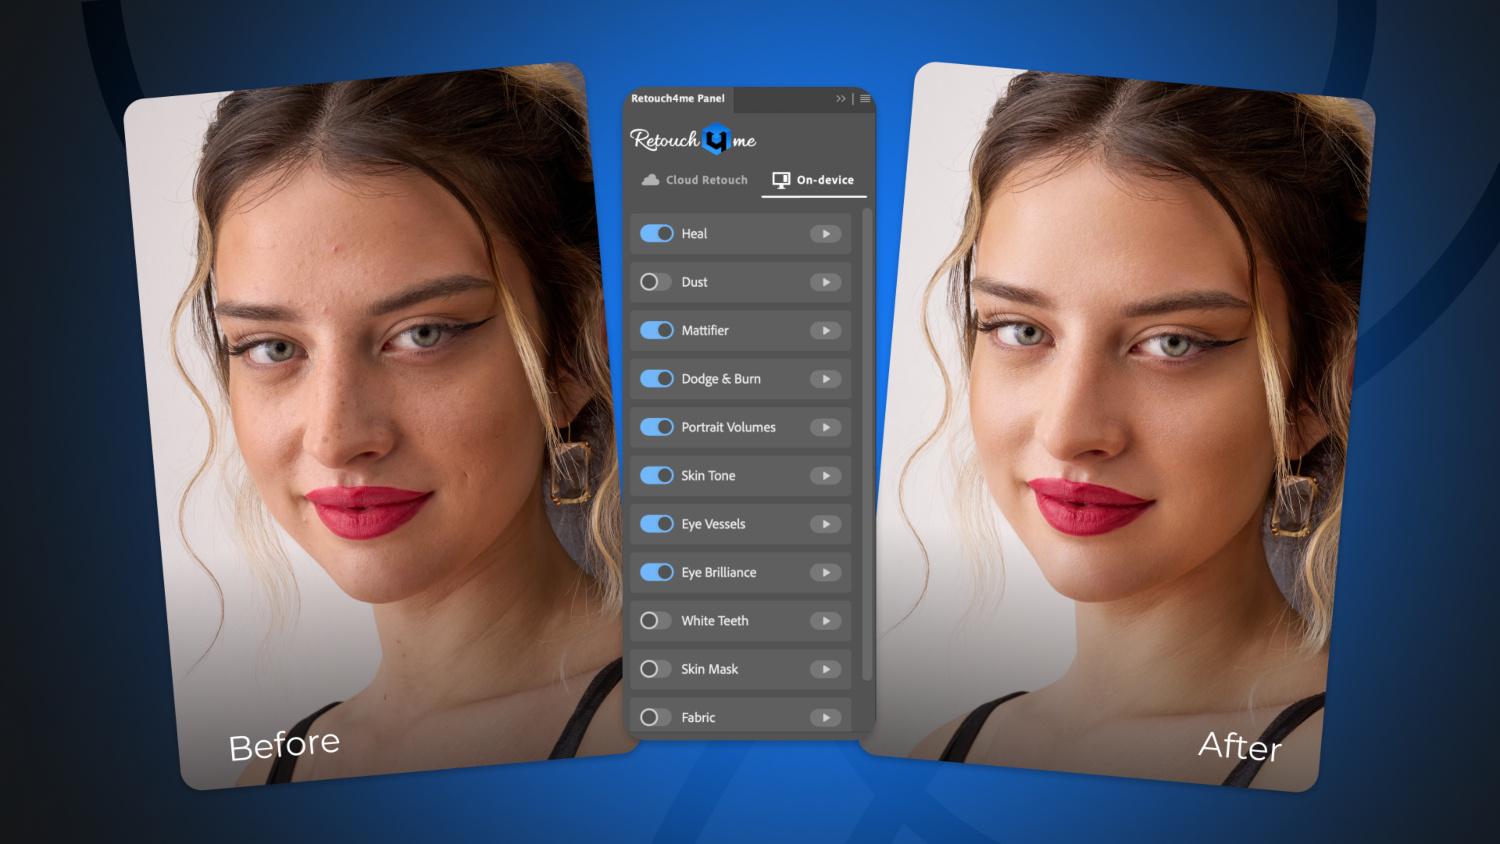The width and height of the screenshot is (1500, 844).
Task: Enable the Dust toggle
Action: (x=657, y=282)
